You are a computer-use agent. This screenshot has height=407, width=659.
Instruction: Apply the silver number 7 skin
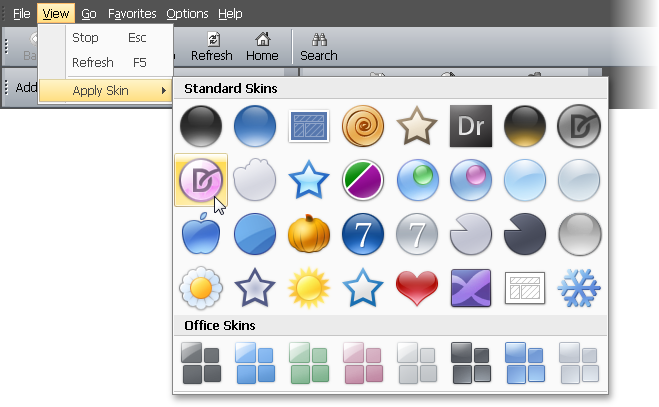click(x=417, y=234)
